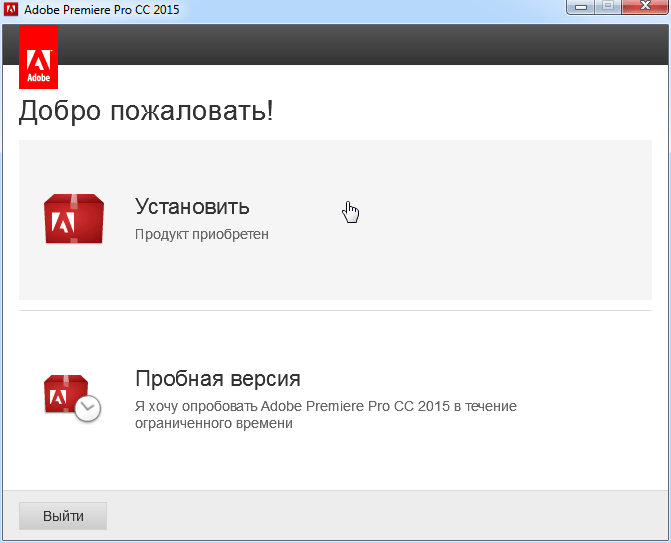
Task: Click the Продукт приобретен subtitle
Action: [202, 234]
